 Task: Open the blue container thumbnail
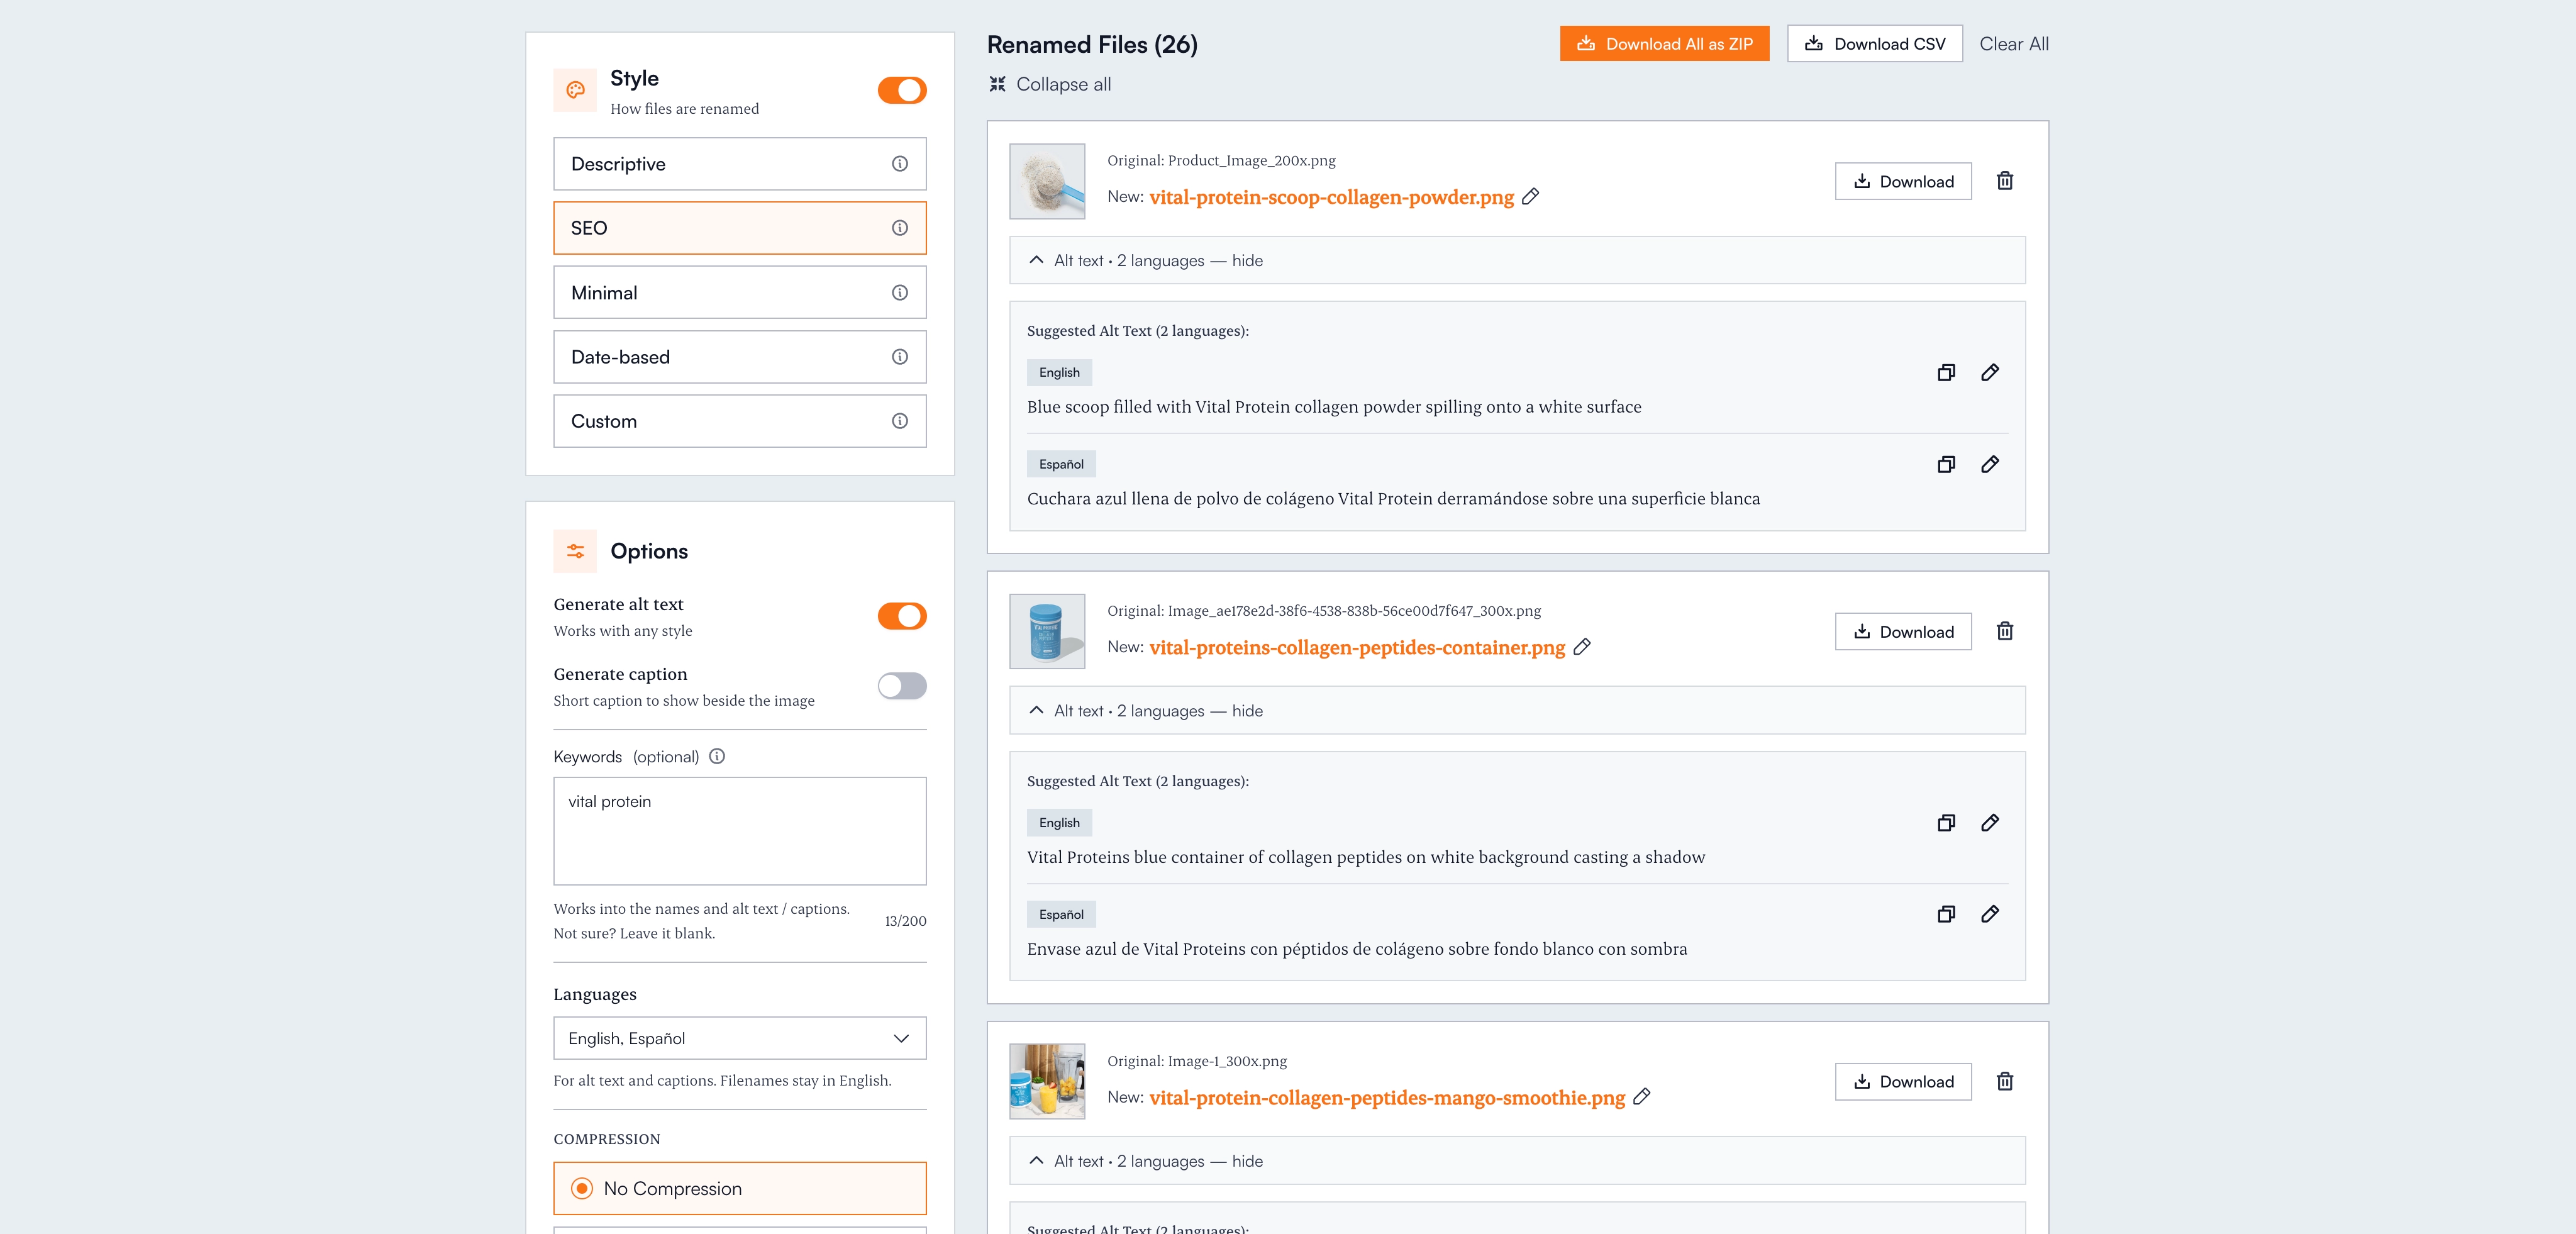point(1047,631)
